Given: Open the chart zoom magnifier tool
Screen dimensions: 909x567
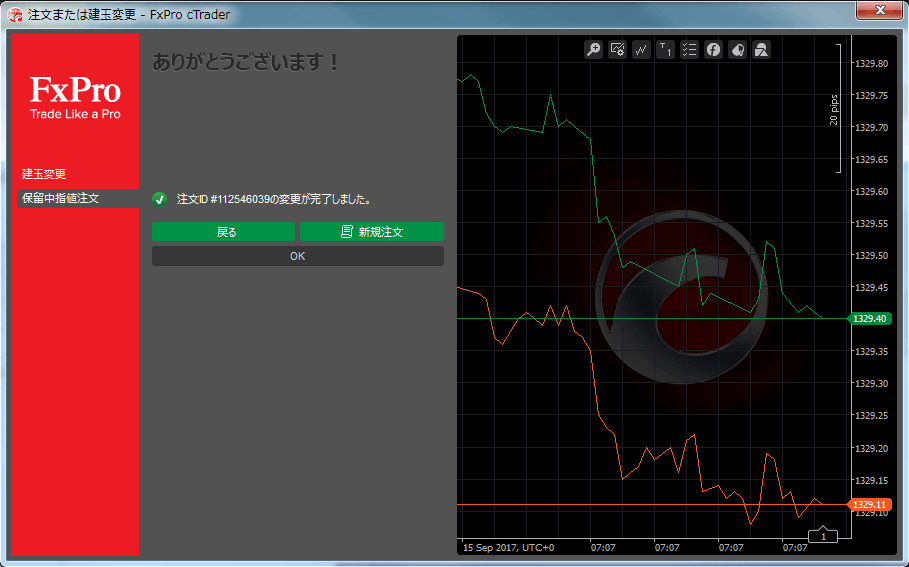Looking at the screenshot, I should (x=594, y=50).
